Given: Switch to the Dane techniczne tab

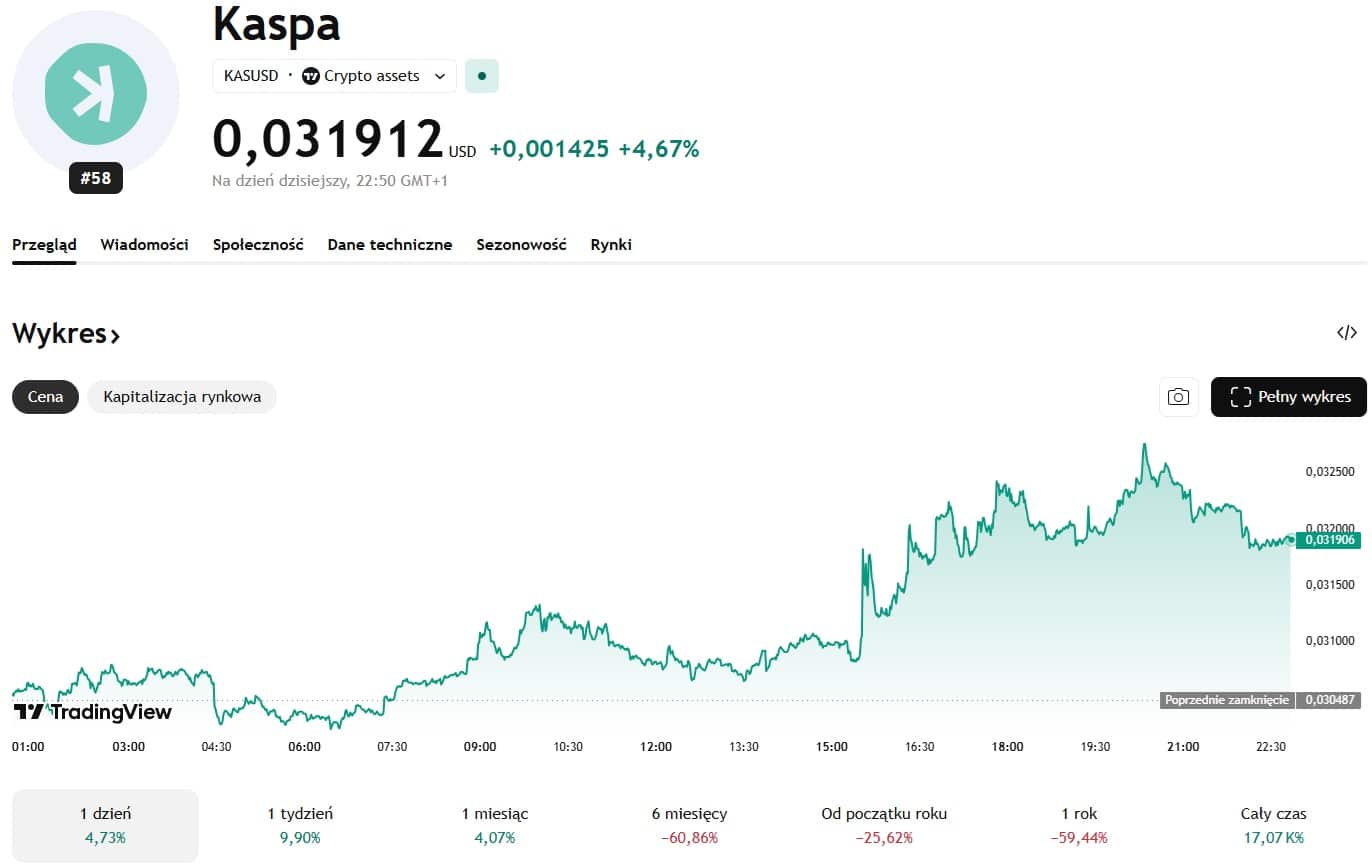Looking at the screenshot, I should tap(389, 244).
